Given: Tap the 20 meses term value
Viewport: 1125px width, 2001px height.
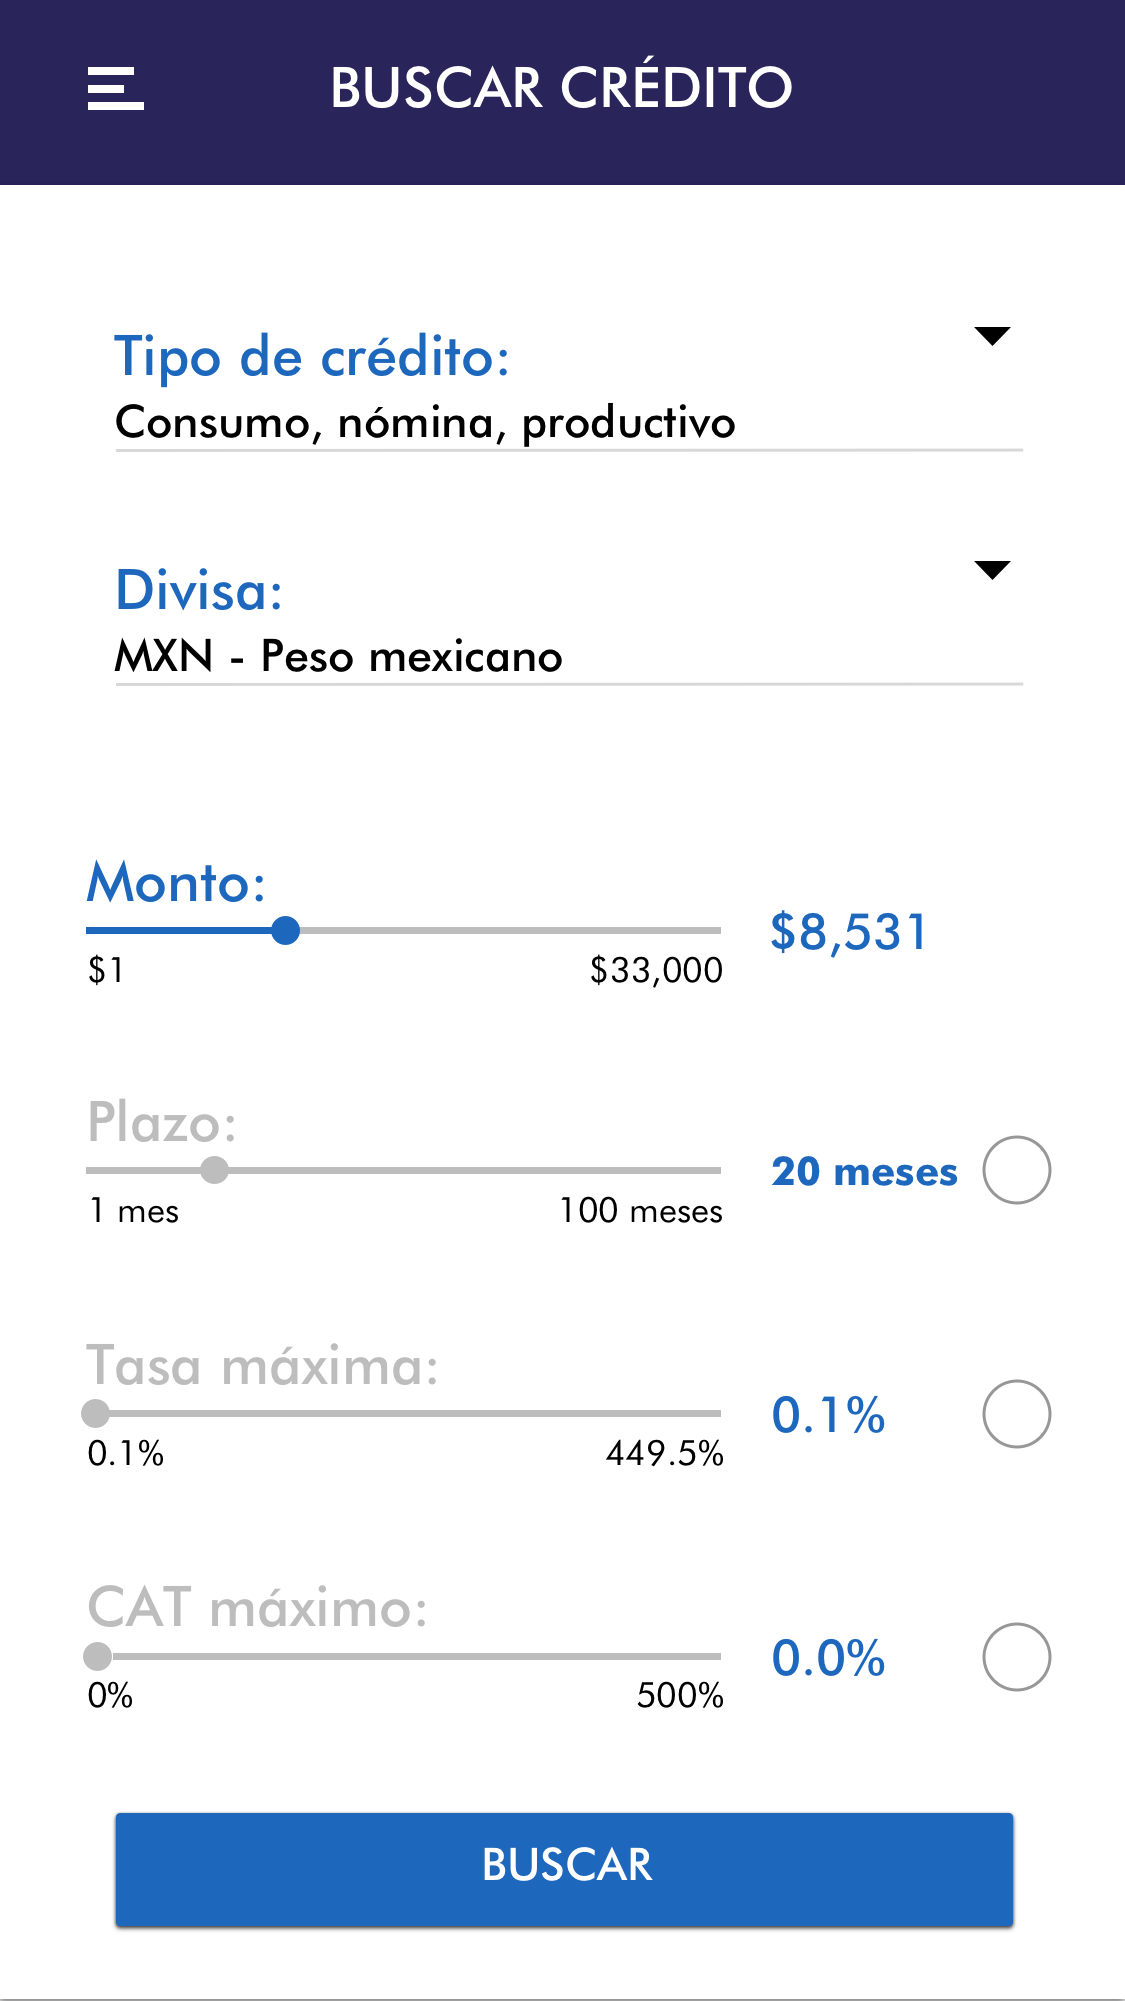Looking at the screenshot, I should point(864,1171).
